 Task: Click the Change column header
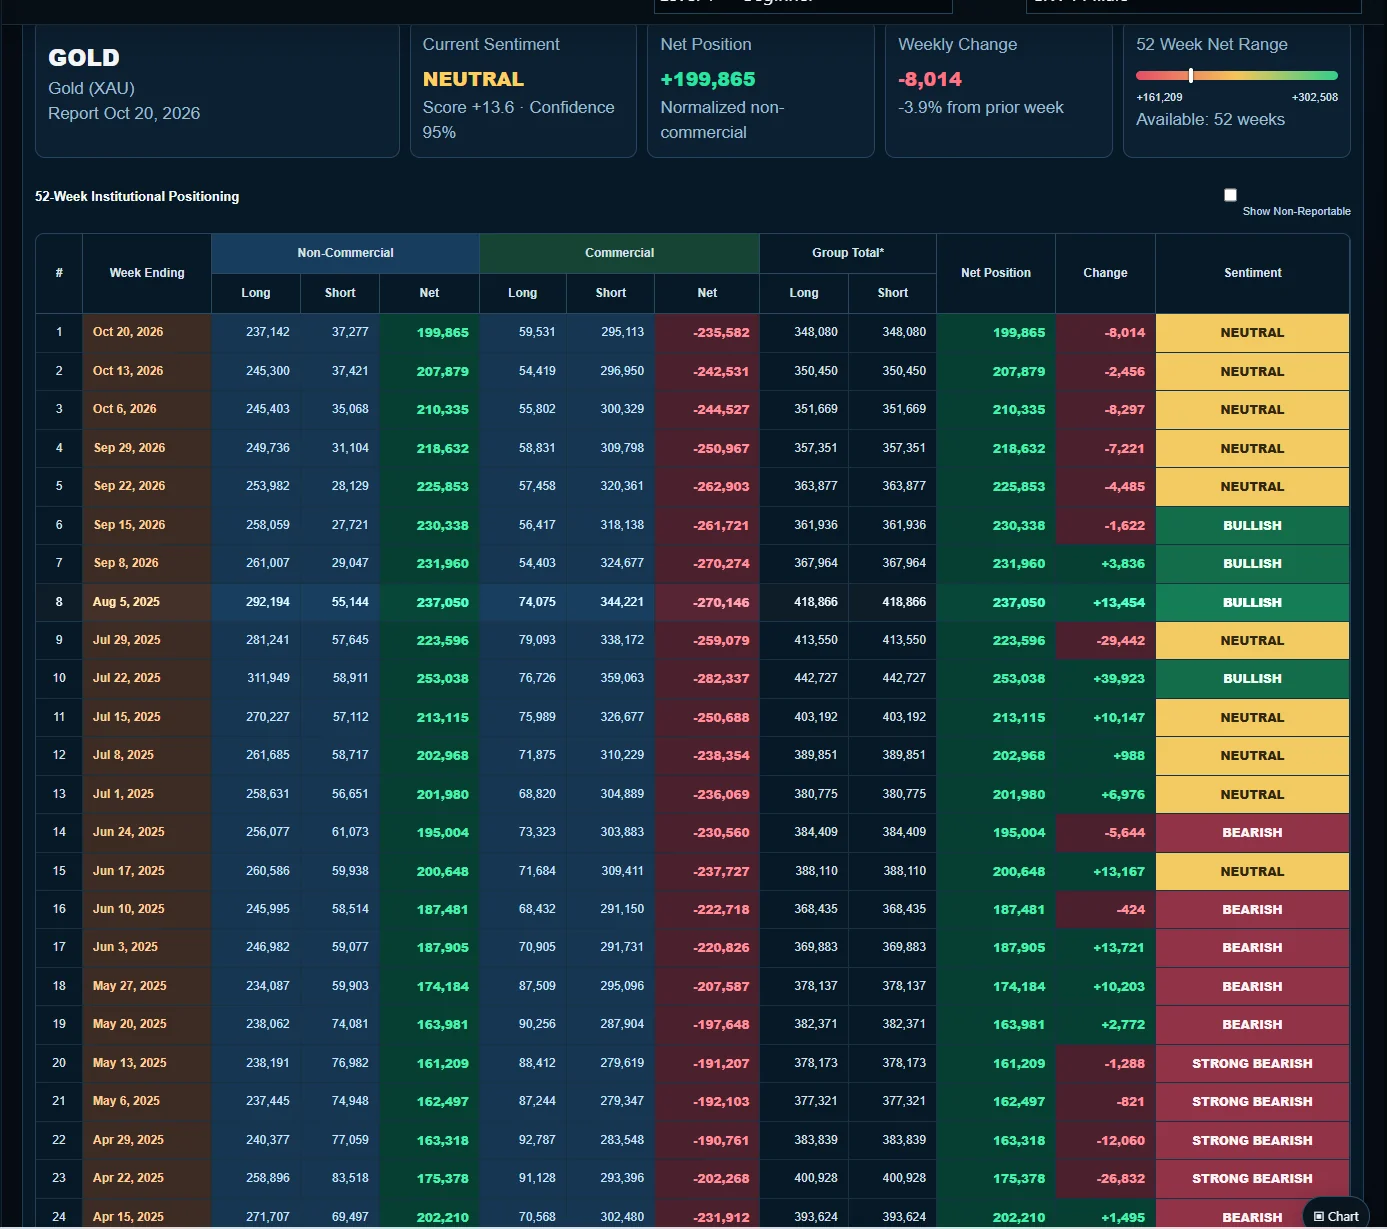point(1105,273)
